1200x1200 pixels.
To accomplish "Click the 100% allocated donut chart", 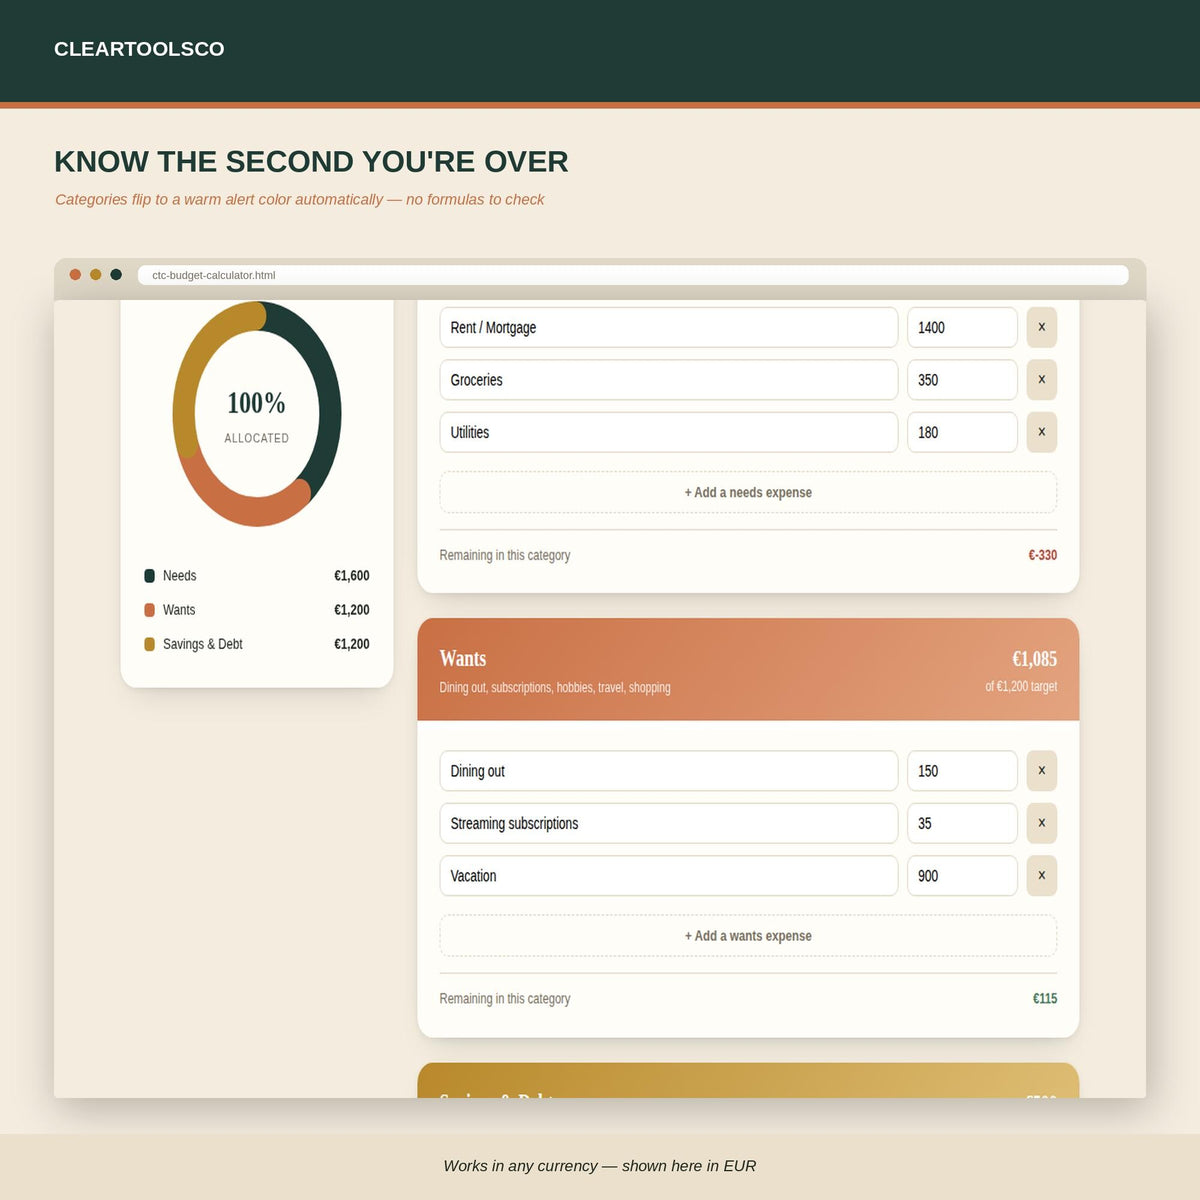I will [x=257, y=413].
